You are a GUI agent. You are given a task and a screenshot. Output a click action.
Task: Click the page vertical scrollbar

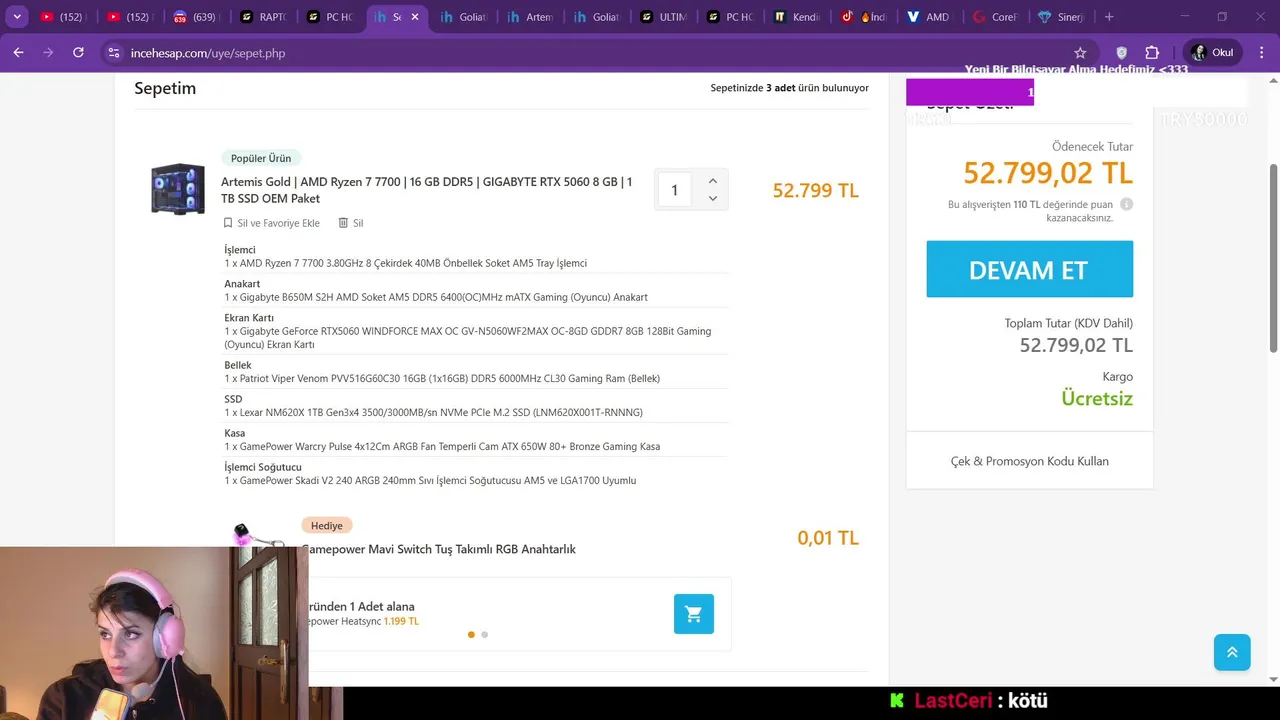(x=1273, y=256)
